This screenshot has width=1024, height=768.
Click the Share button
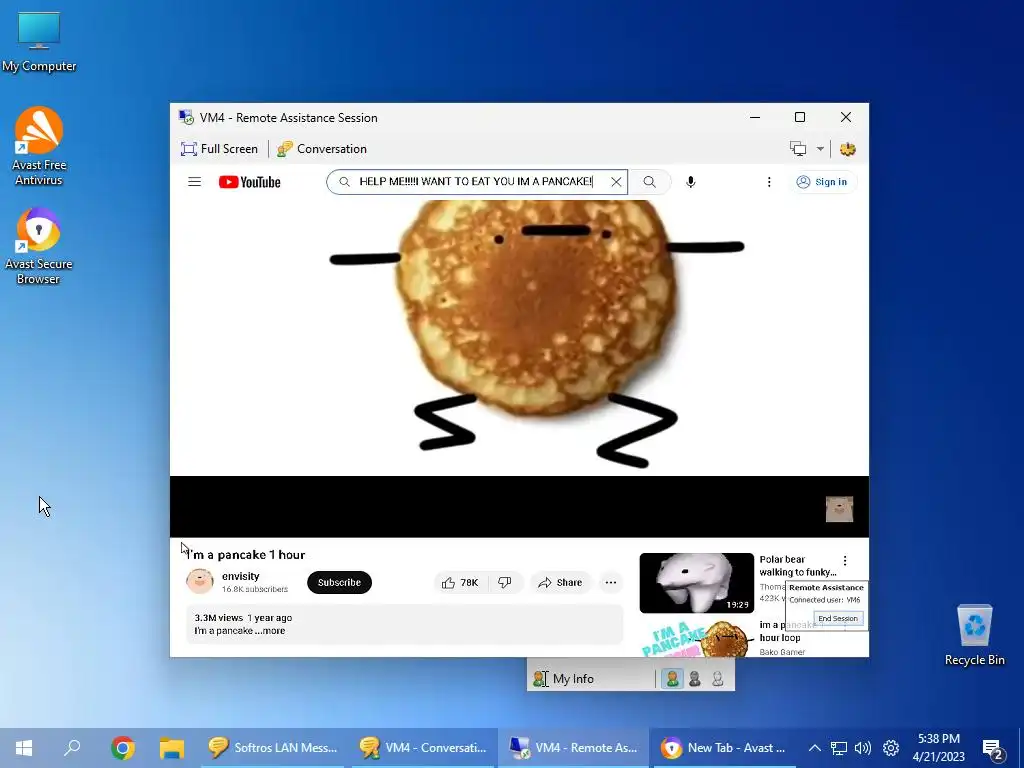click(560, 583)
